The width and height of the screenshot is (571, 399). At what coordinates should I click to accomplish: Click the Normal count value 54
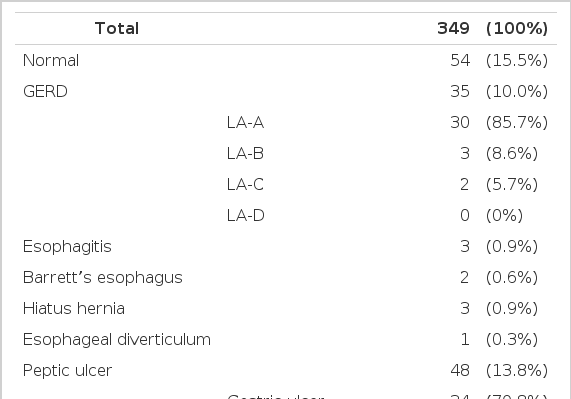(x=460, y=60)
